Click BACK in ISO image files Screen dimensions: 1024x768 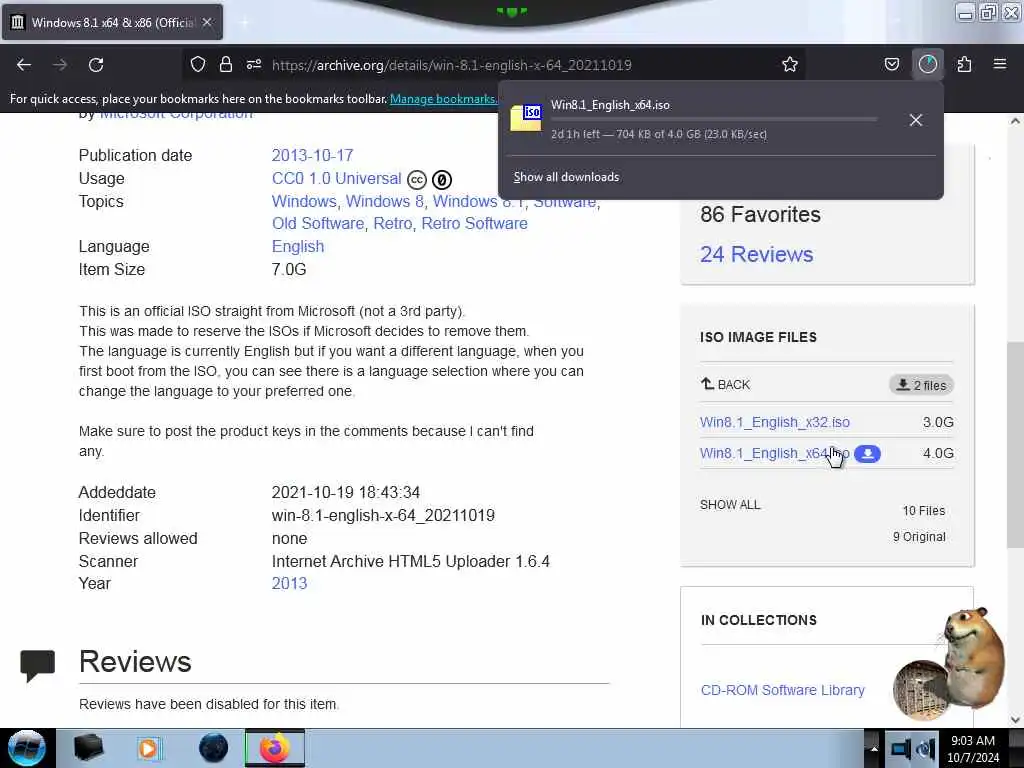click(726, 385)
